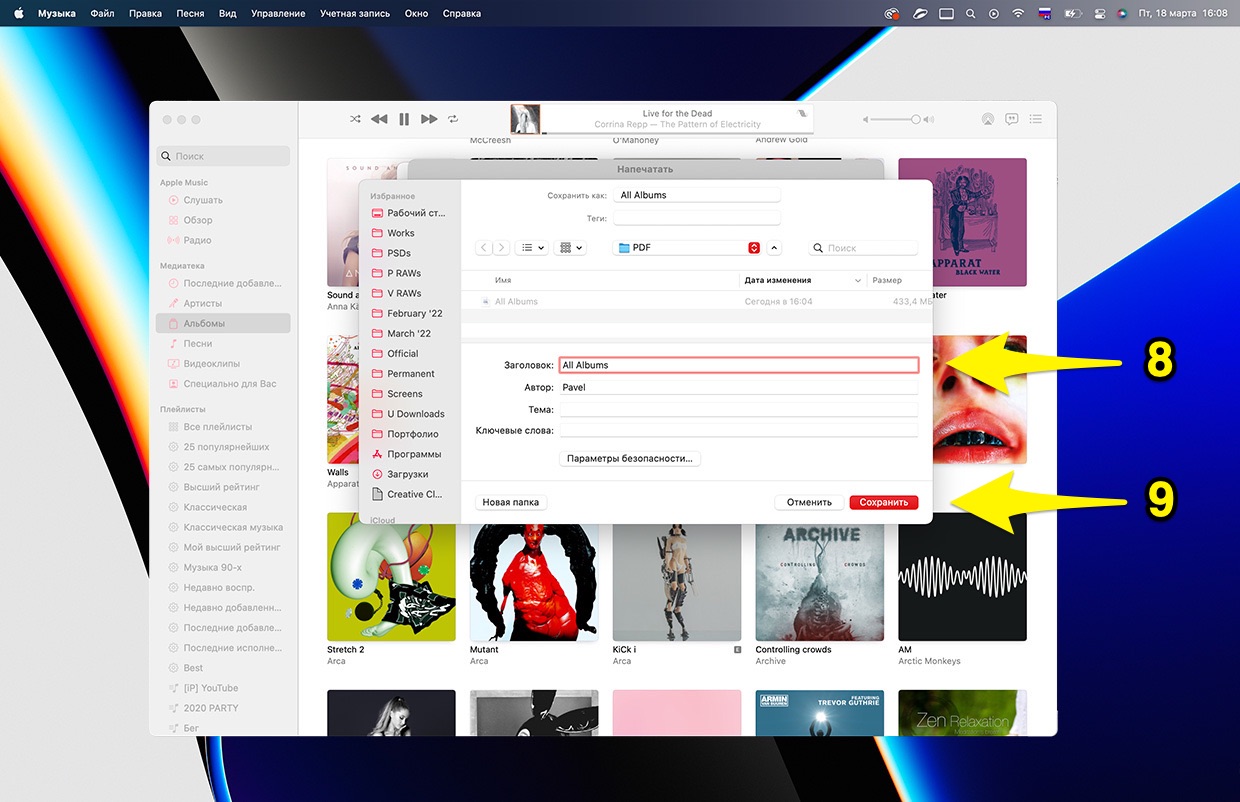
Task: Show lyrics panel
Action: [1012, 119]
